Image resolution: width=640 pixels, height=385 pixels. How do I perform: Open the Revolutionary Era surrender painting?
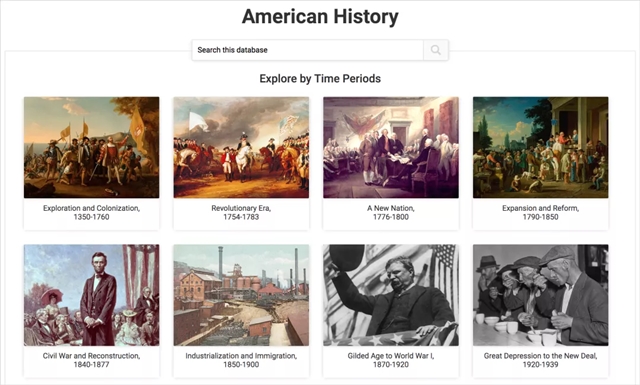pos(241,147)
